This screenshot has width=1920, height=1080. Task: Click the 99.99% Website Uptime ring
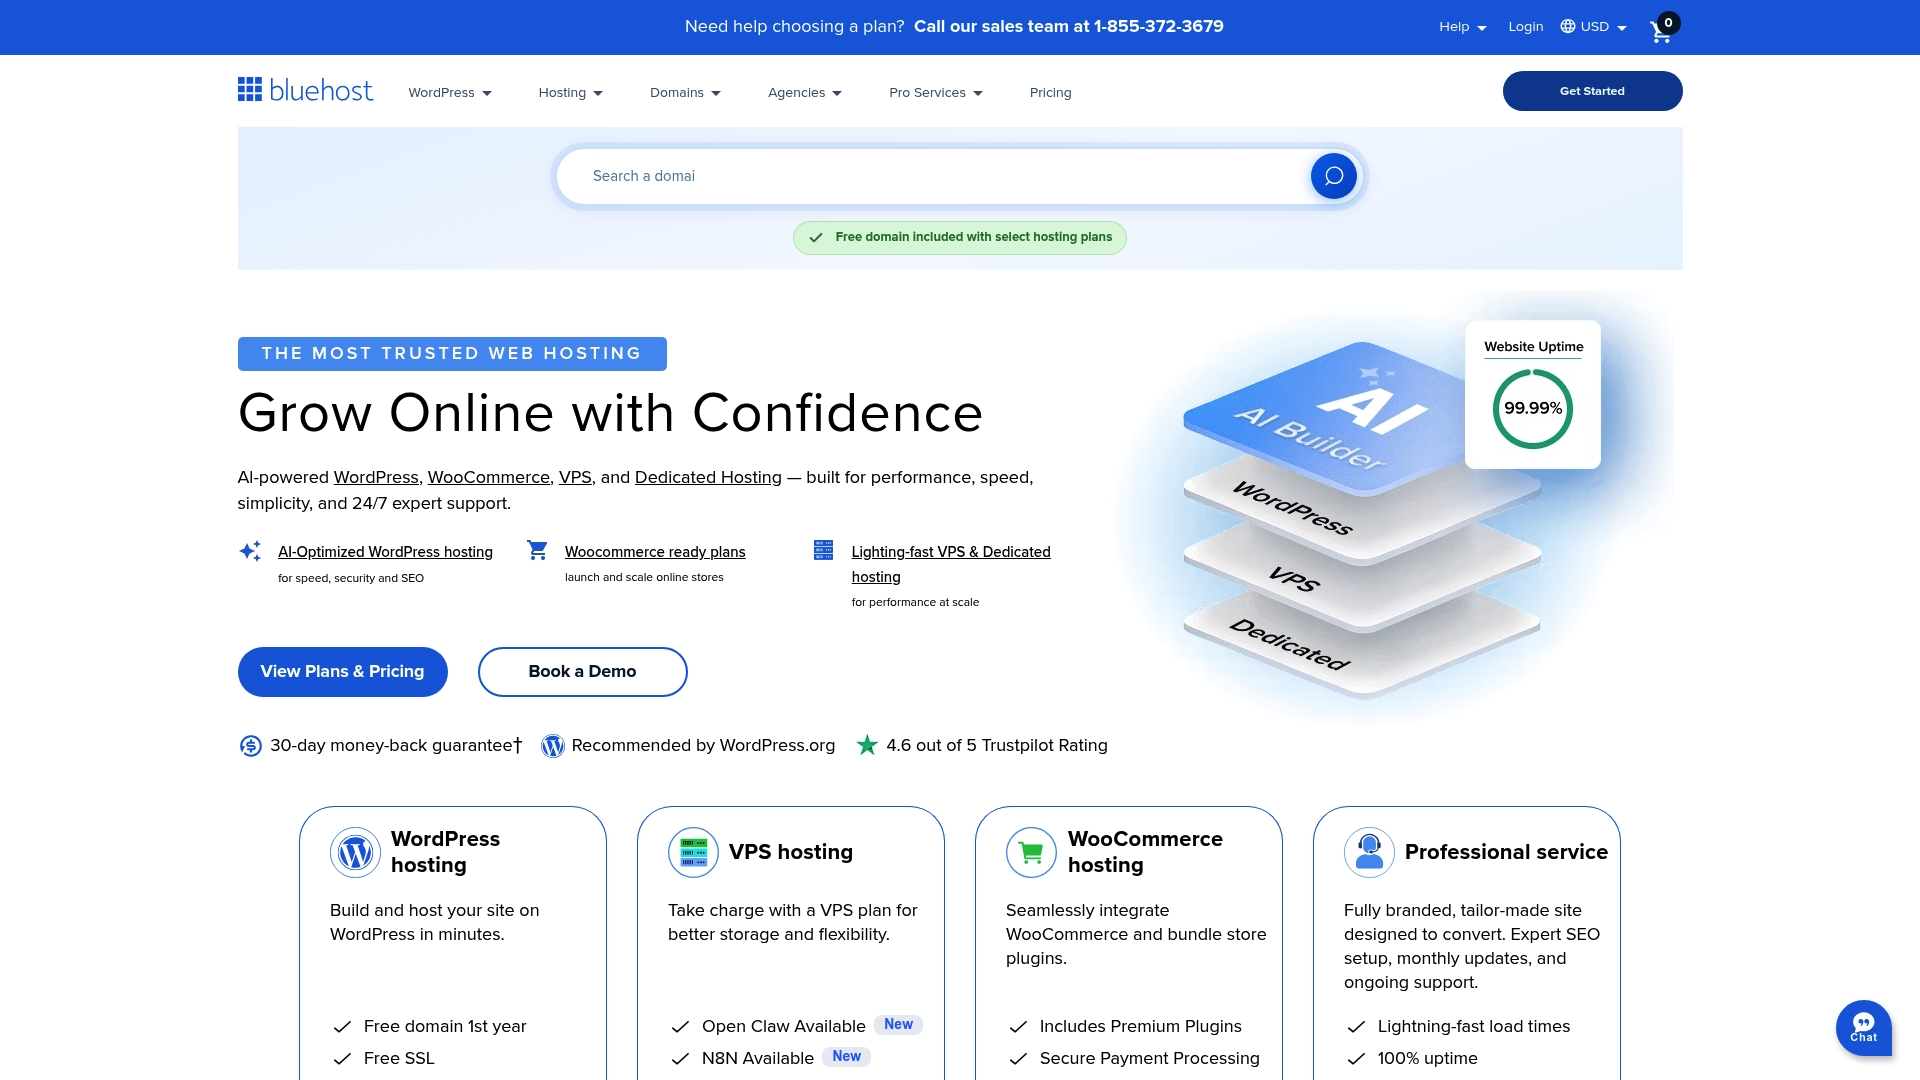click(x=1532, y=408)
